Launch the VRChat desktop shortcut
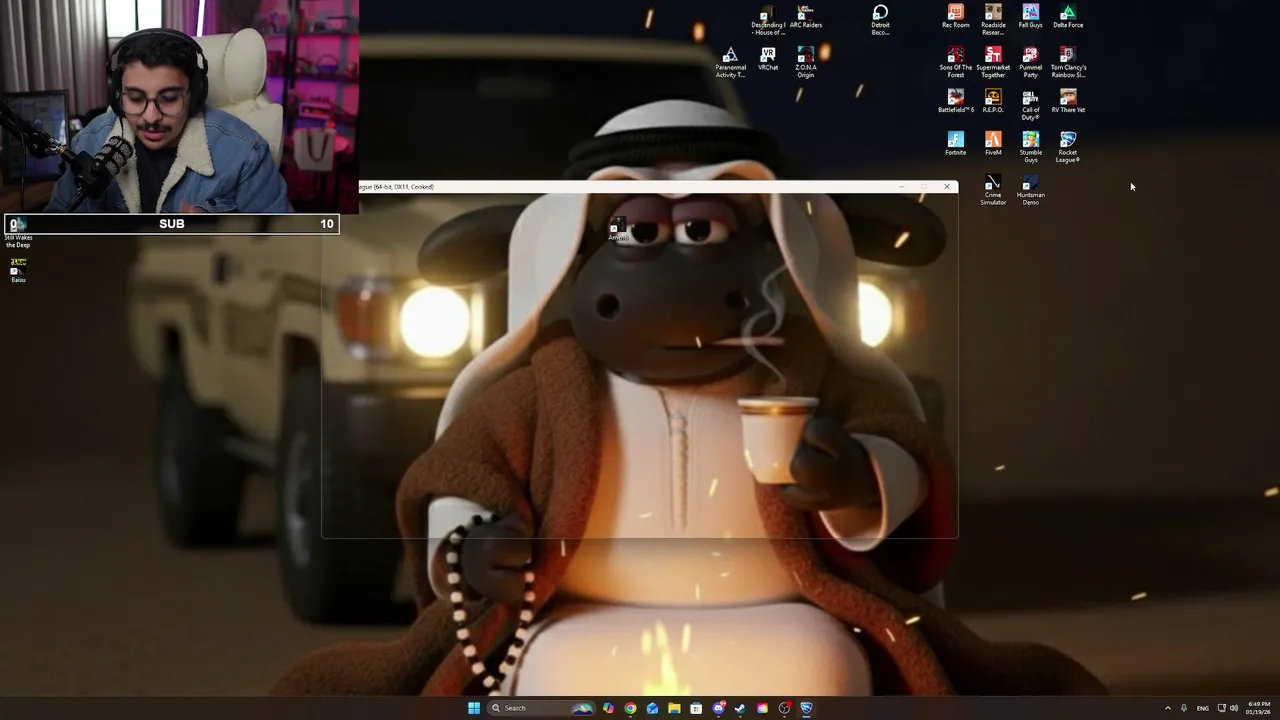The image size is (1280, 720). 768,59
